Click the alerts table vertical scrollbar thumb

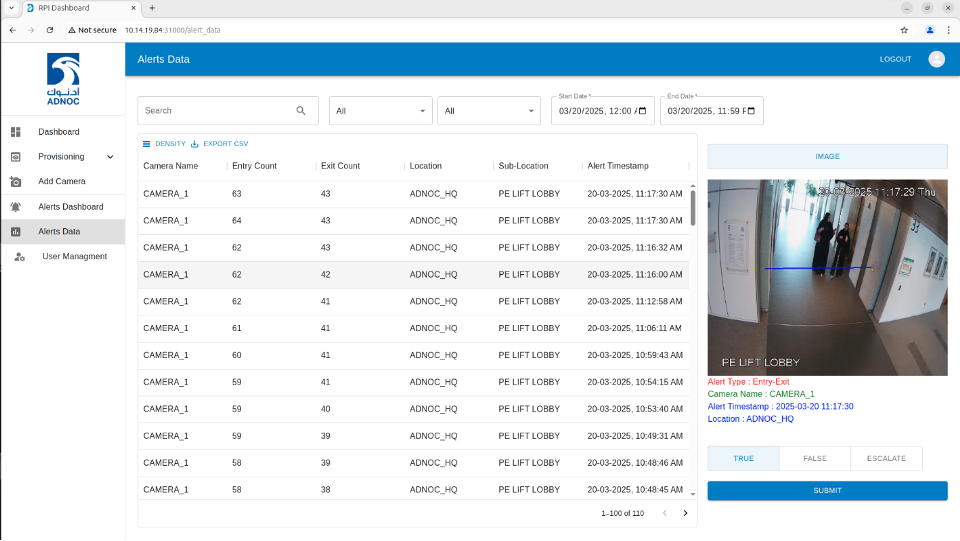point(693,208)
